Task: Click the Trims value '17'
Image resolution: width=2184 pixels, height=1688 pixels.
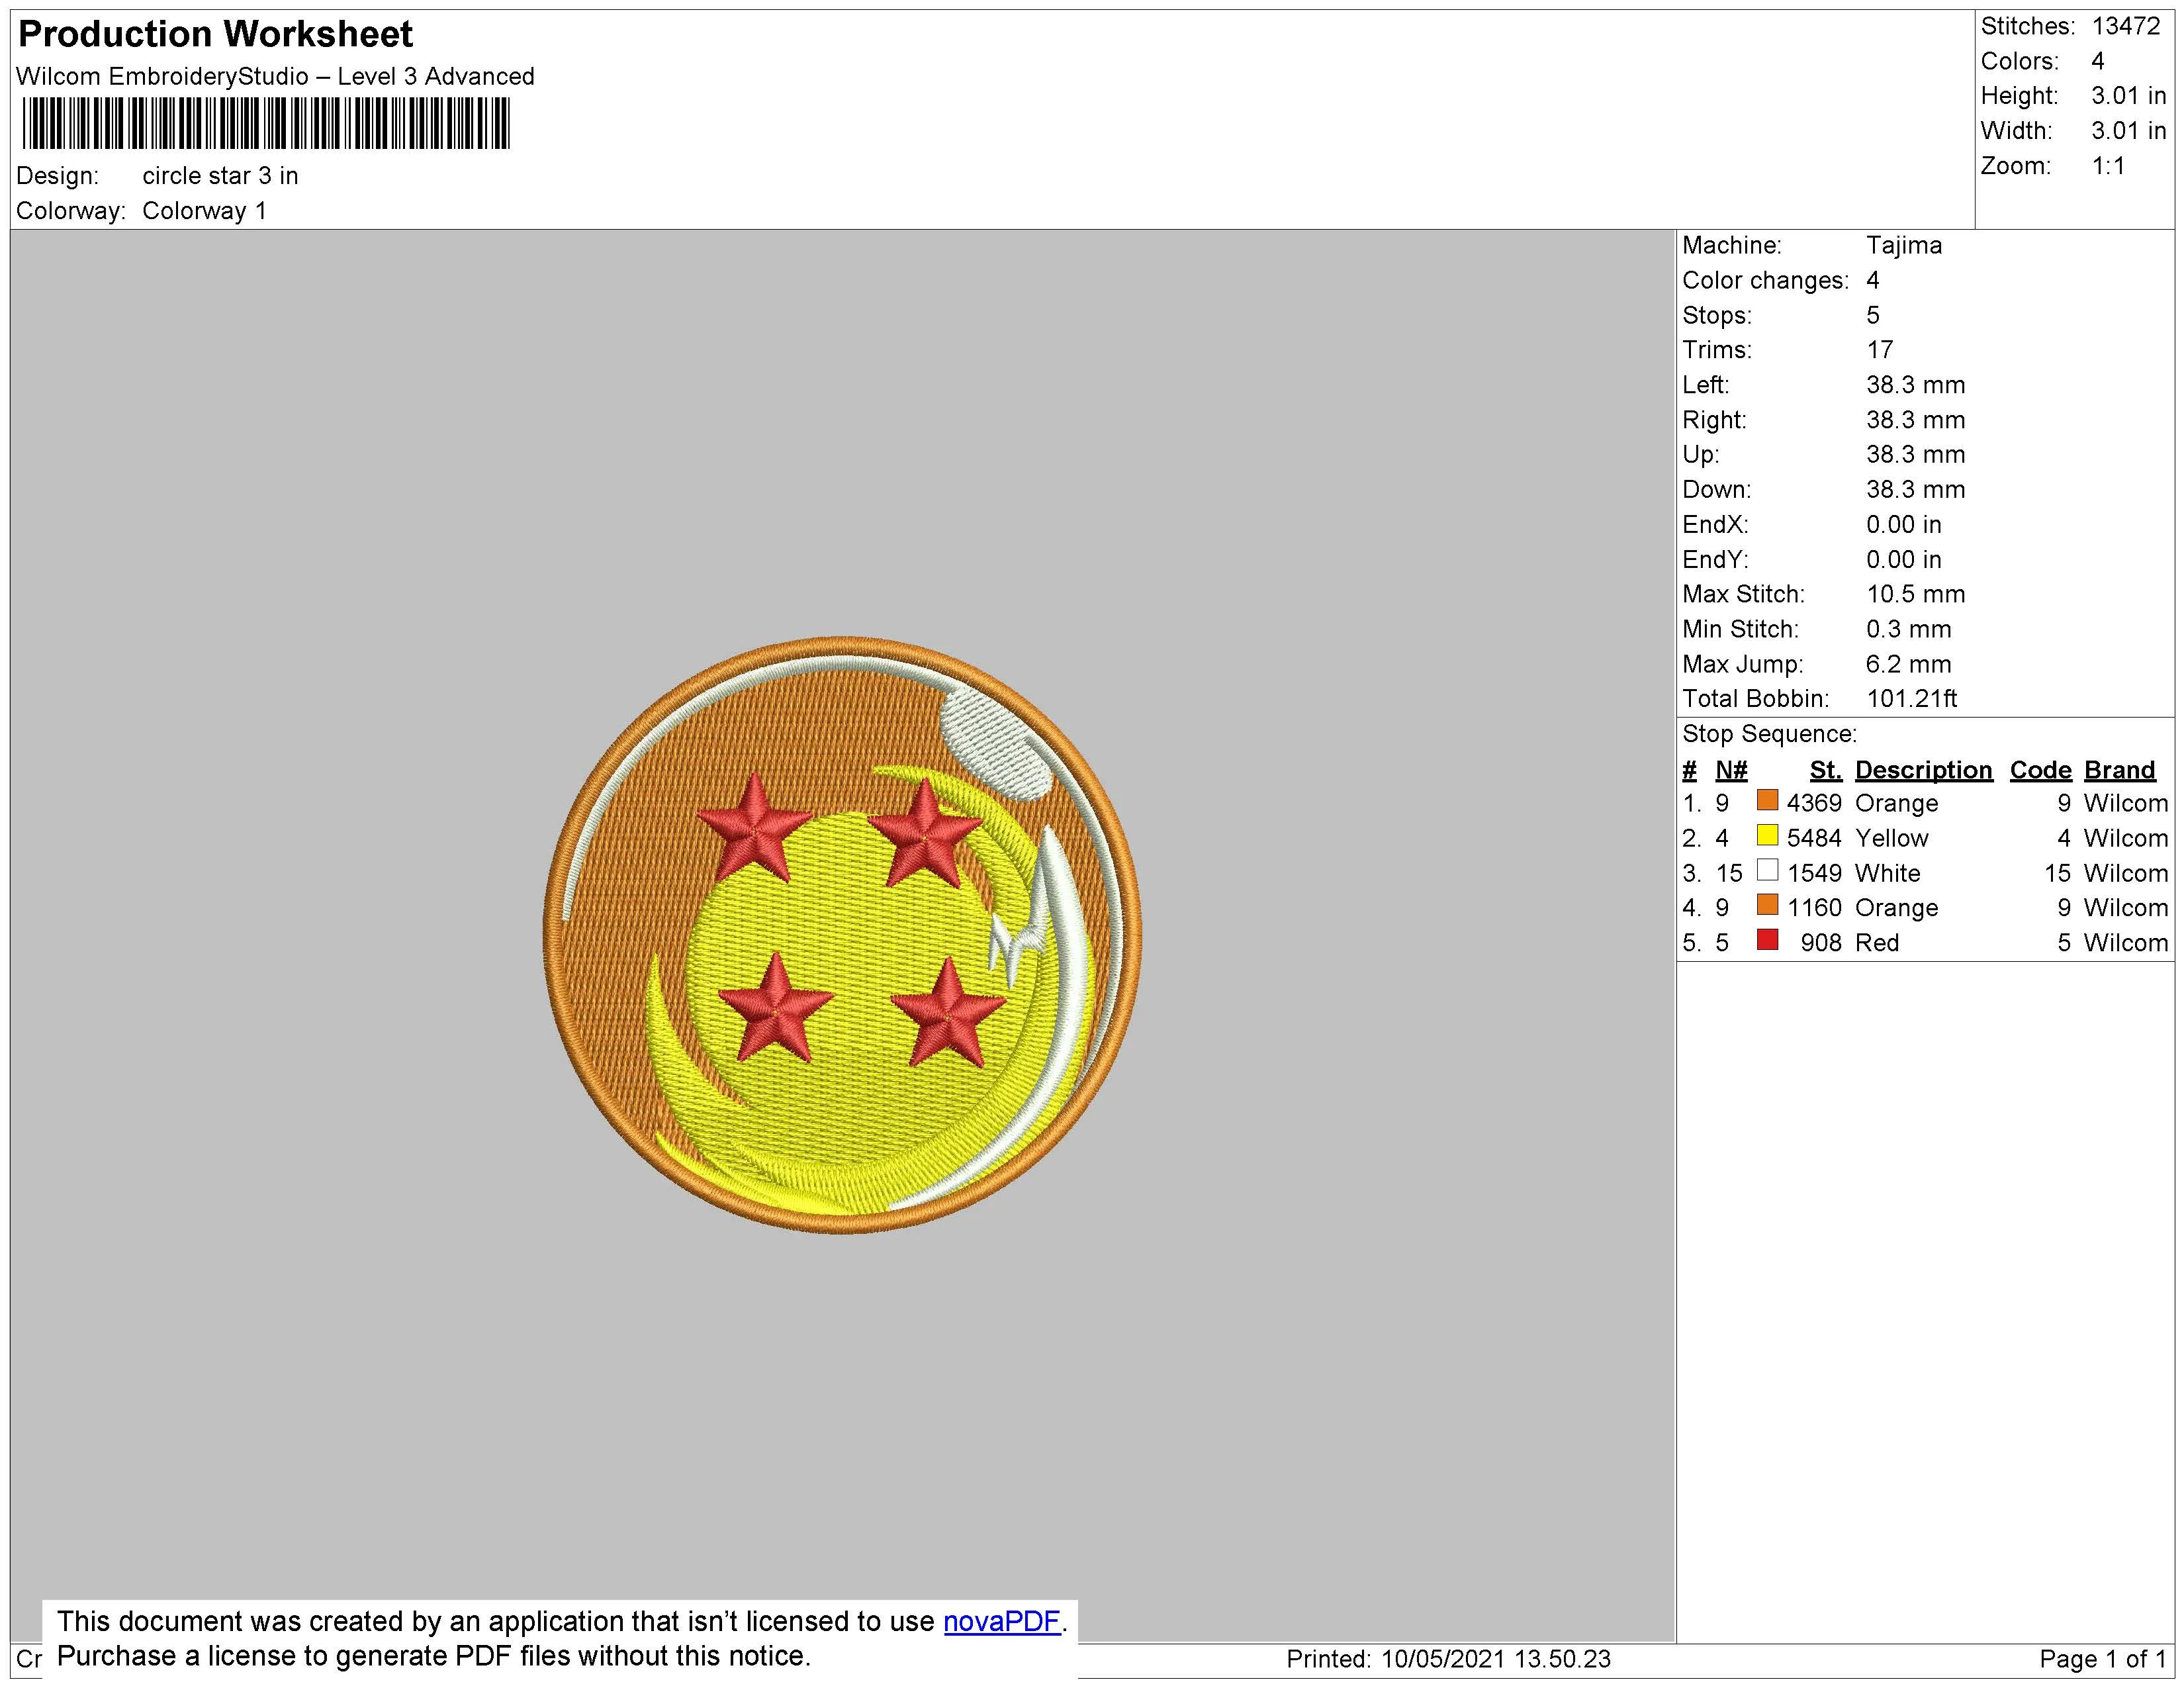Action: click(x=1879, y=350)
